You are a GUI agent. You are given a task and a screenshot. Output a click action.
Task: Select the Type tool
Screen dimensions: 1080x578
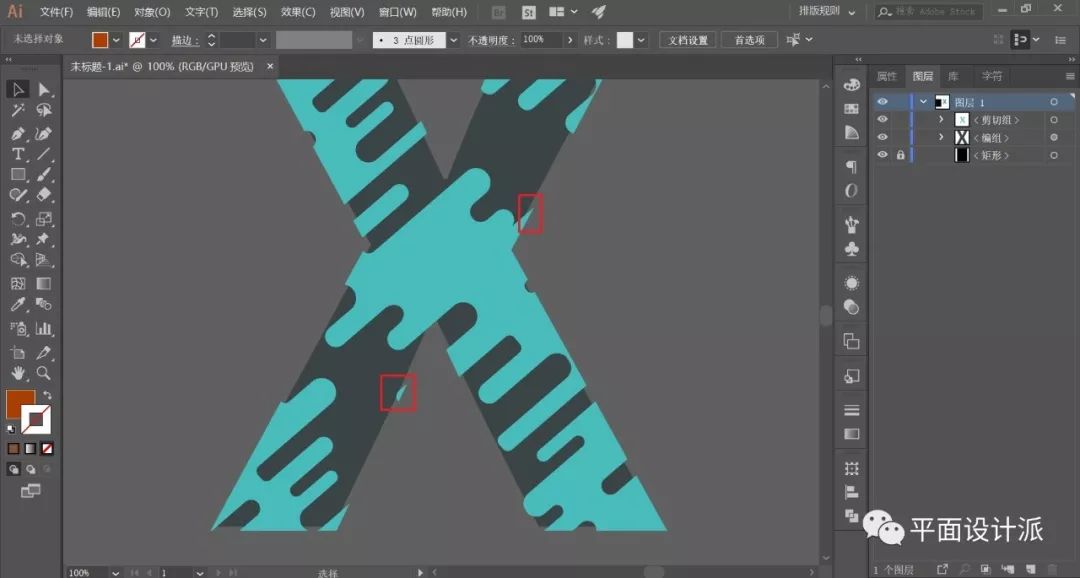[18, 154]
